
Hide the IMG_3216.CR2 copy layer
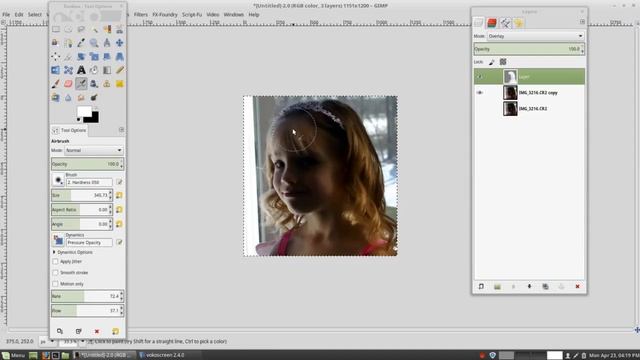pos(480,93)
